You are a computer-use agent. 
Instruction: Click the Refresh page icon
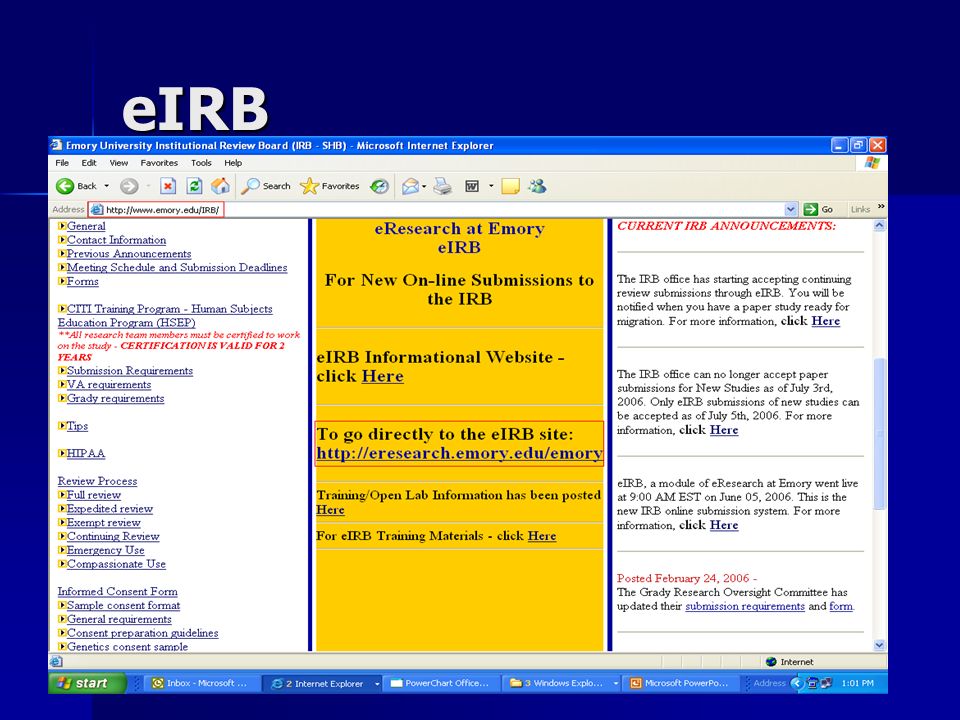(x=194, y=186)
